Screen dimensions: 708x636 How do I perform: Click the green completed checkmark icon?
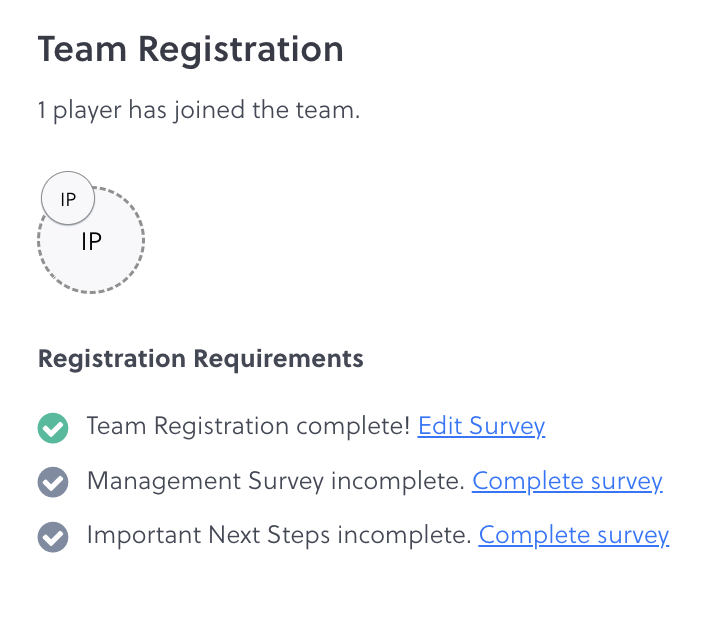point(52,428)
